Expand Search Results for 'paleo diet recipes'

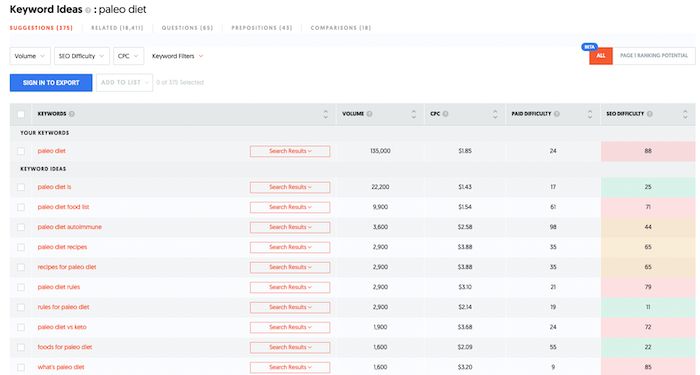[x=290, y=247]
